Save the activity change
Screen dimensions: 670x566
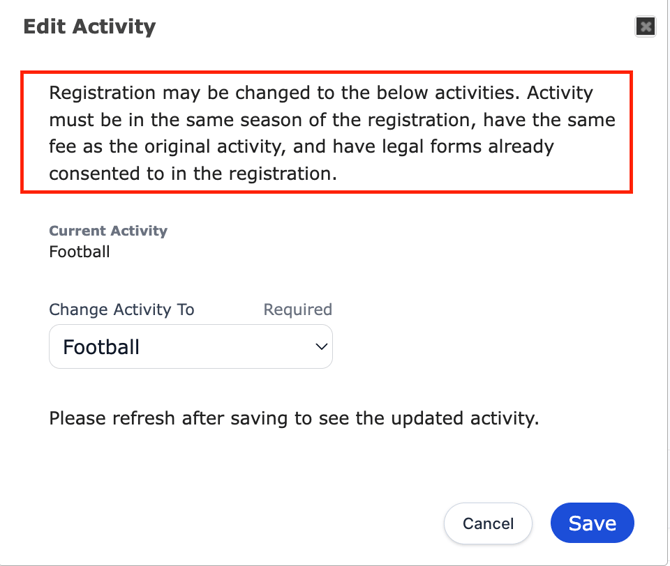592,523
